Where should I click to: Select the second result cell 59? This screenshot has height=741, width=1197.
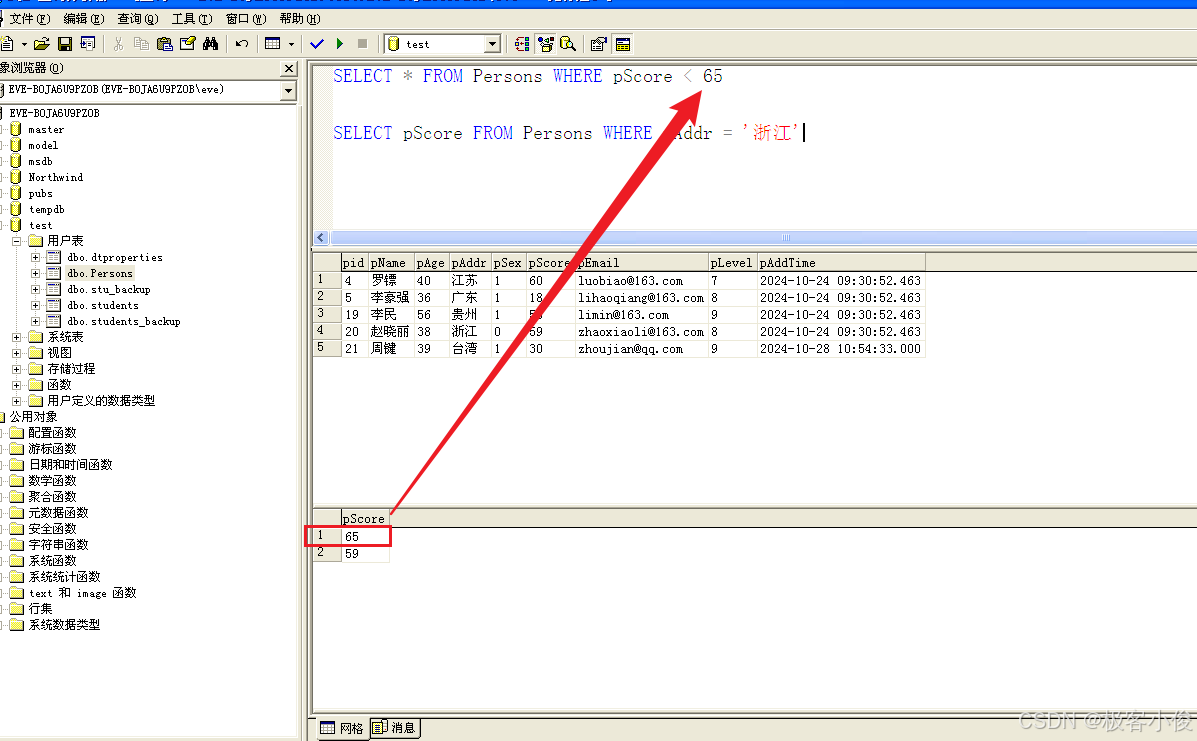coord(365,554)
